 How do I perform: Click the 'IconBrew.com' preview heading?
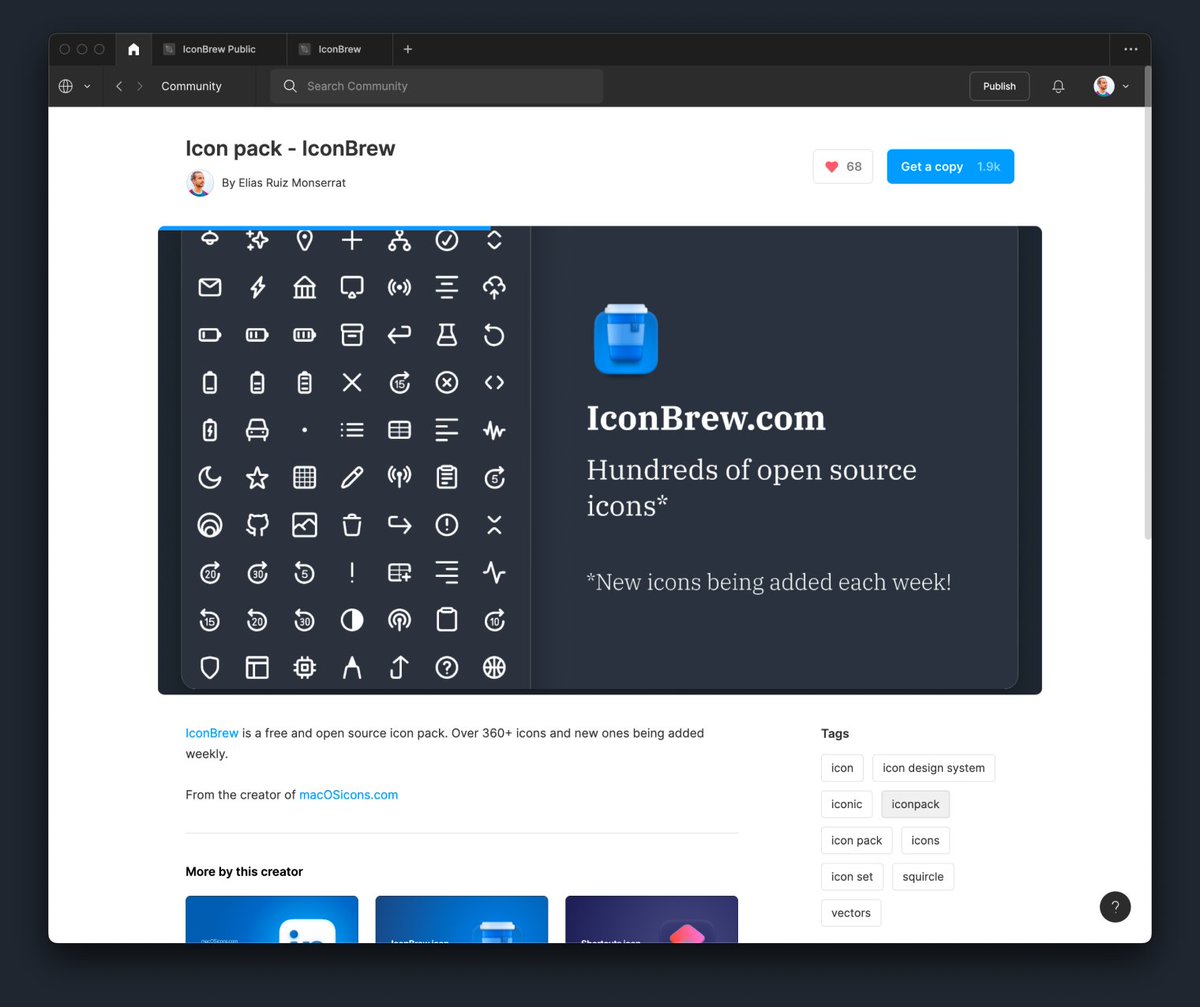point(706,418)
